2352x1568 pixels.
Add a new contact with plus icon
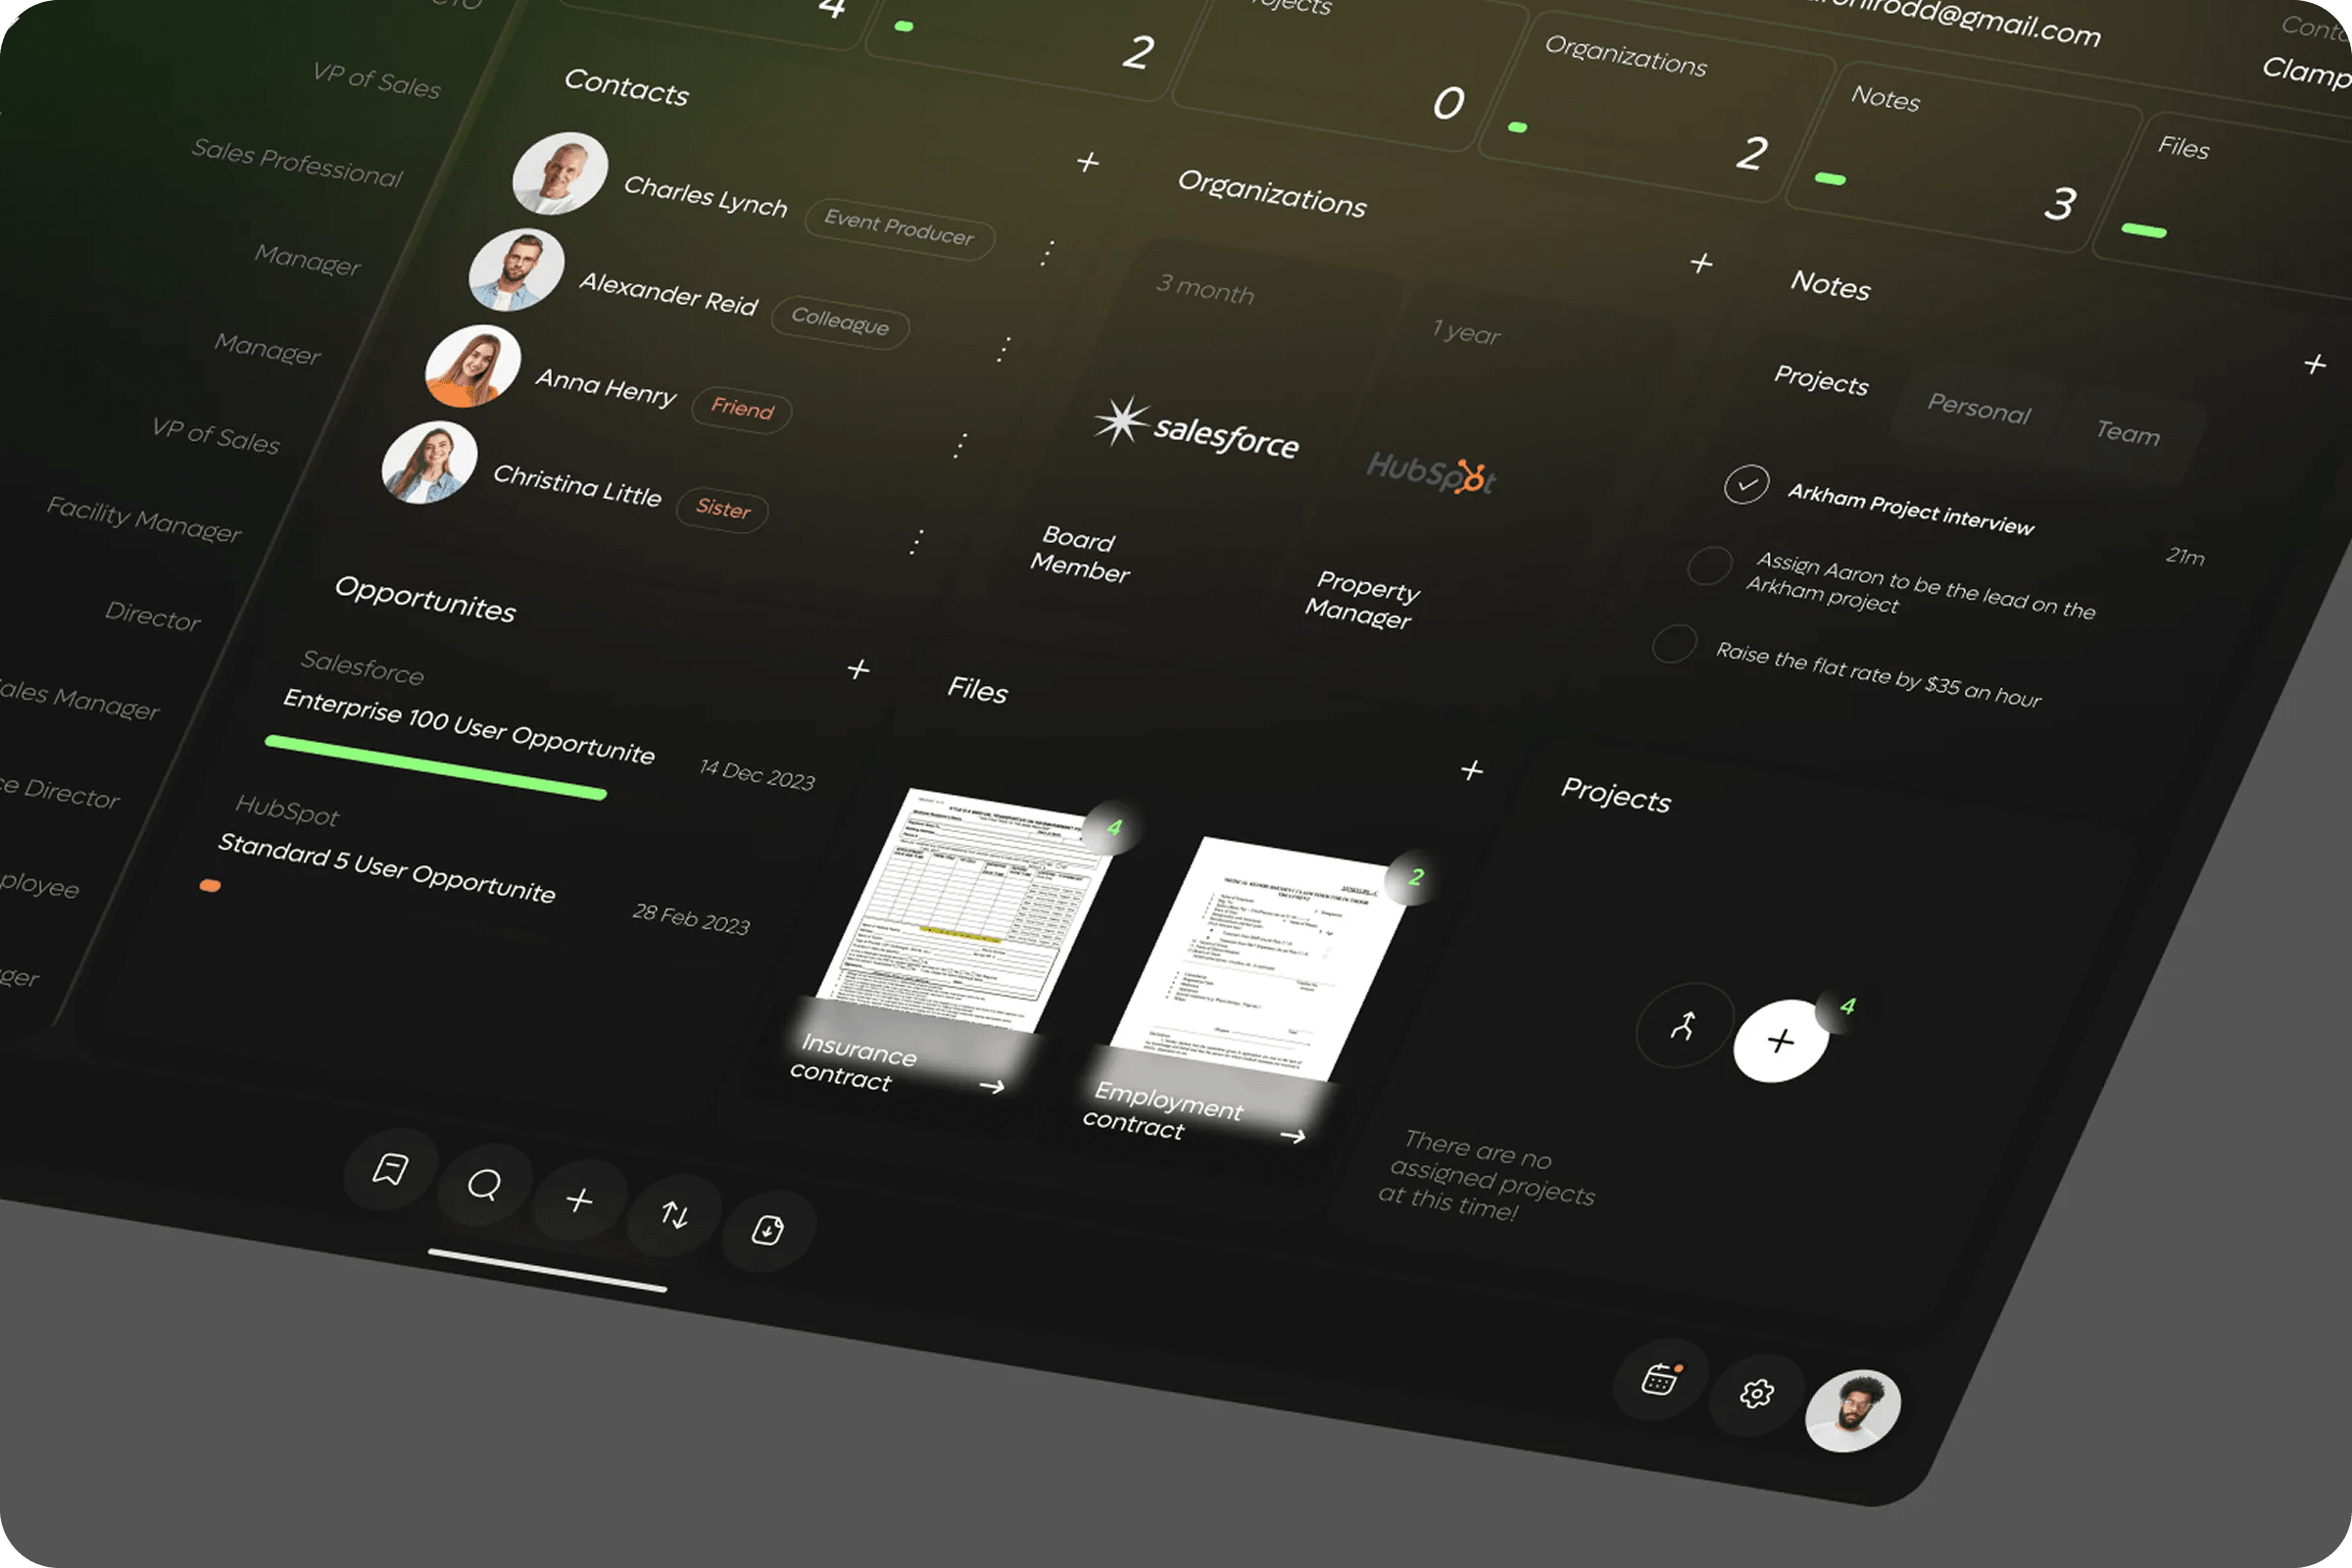coord(1088,162)
